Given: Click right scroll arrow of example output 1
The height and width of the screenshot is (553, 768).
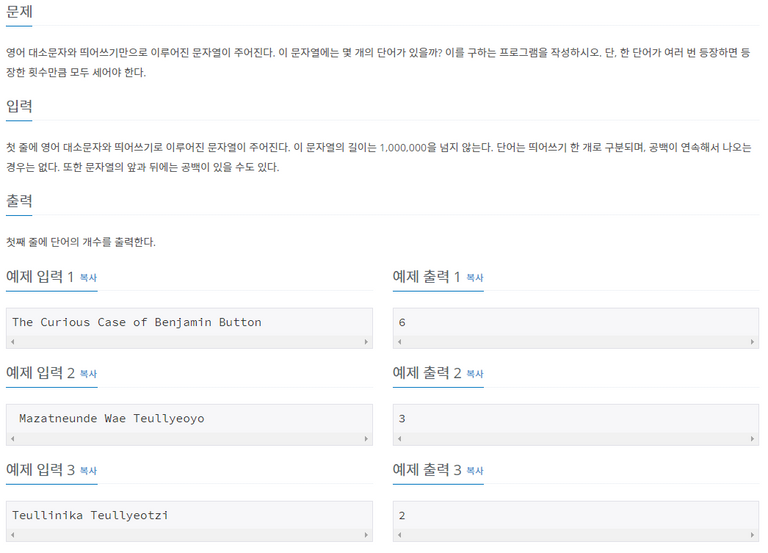Looking at the screenshot, I should pyautogui.click(x=752, y=342).
